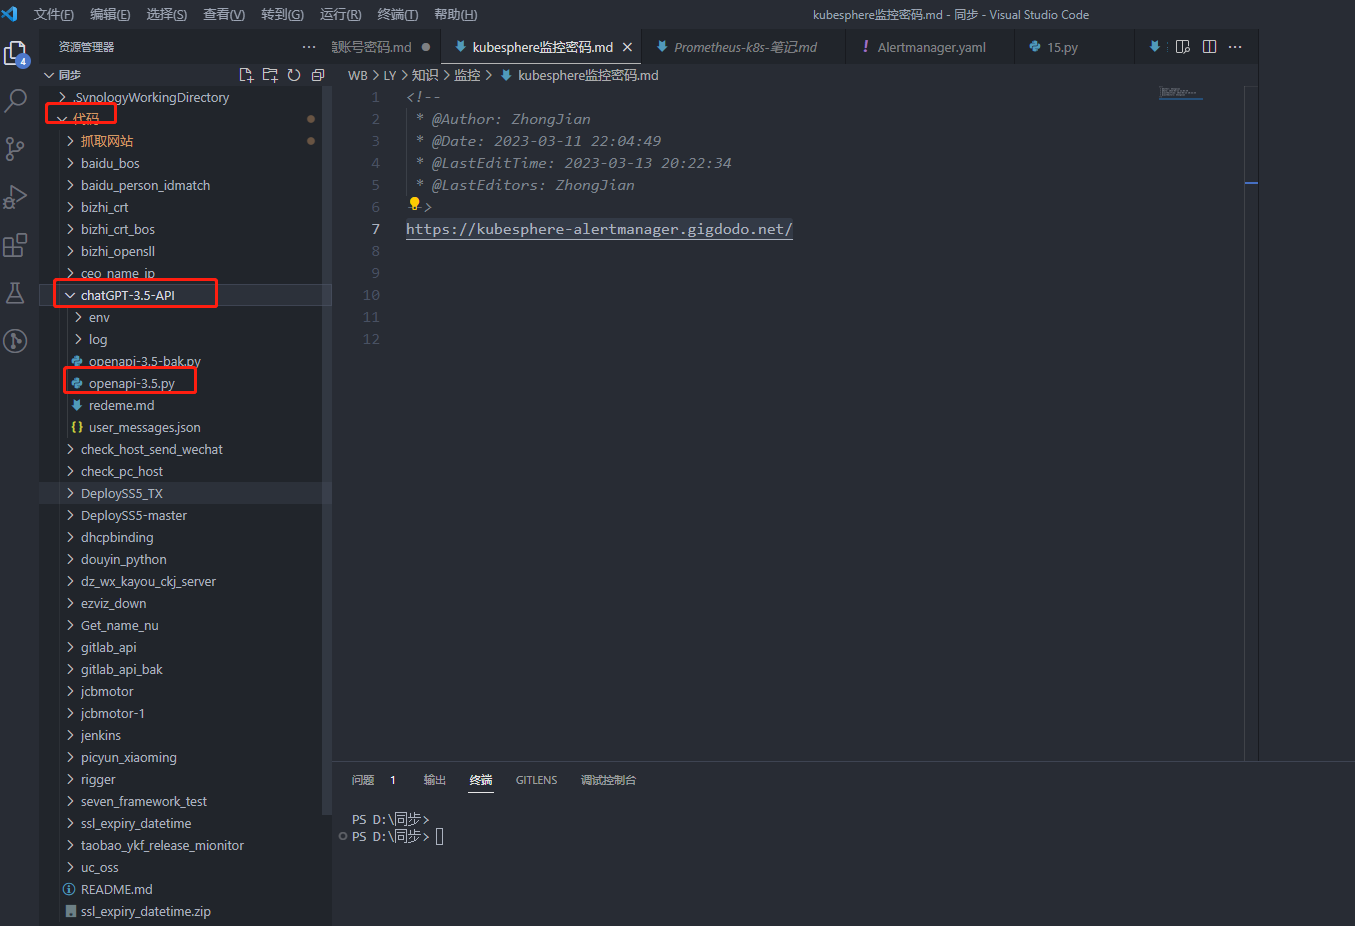Switch to the 问题 panel tab
1355x926 pixels.
coord(363,780)
